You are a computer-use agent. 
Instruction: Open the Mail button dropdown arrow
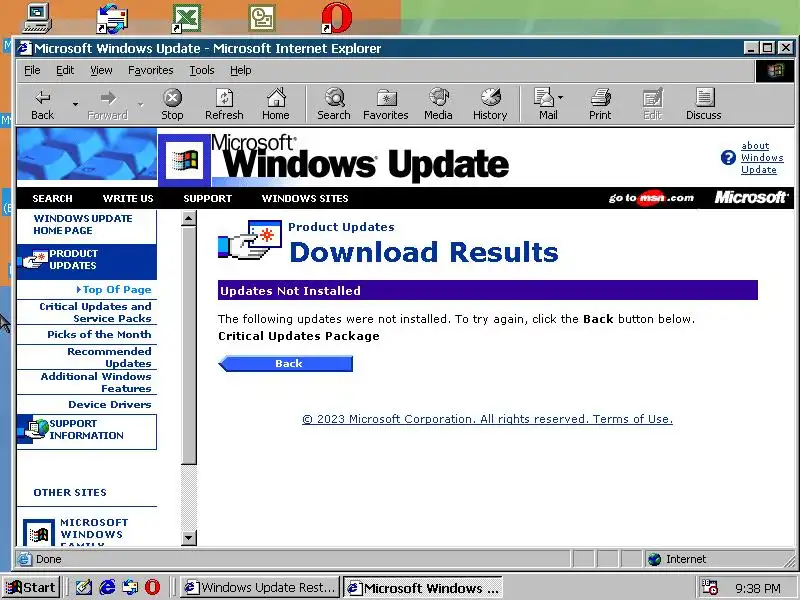tap(561, 97)
